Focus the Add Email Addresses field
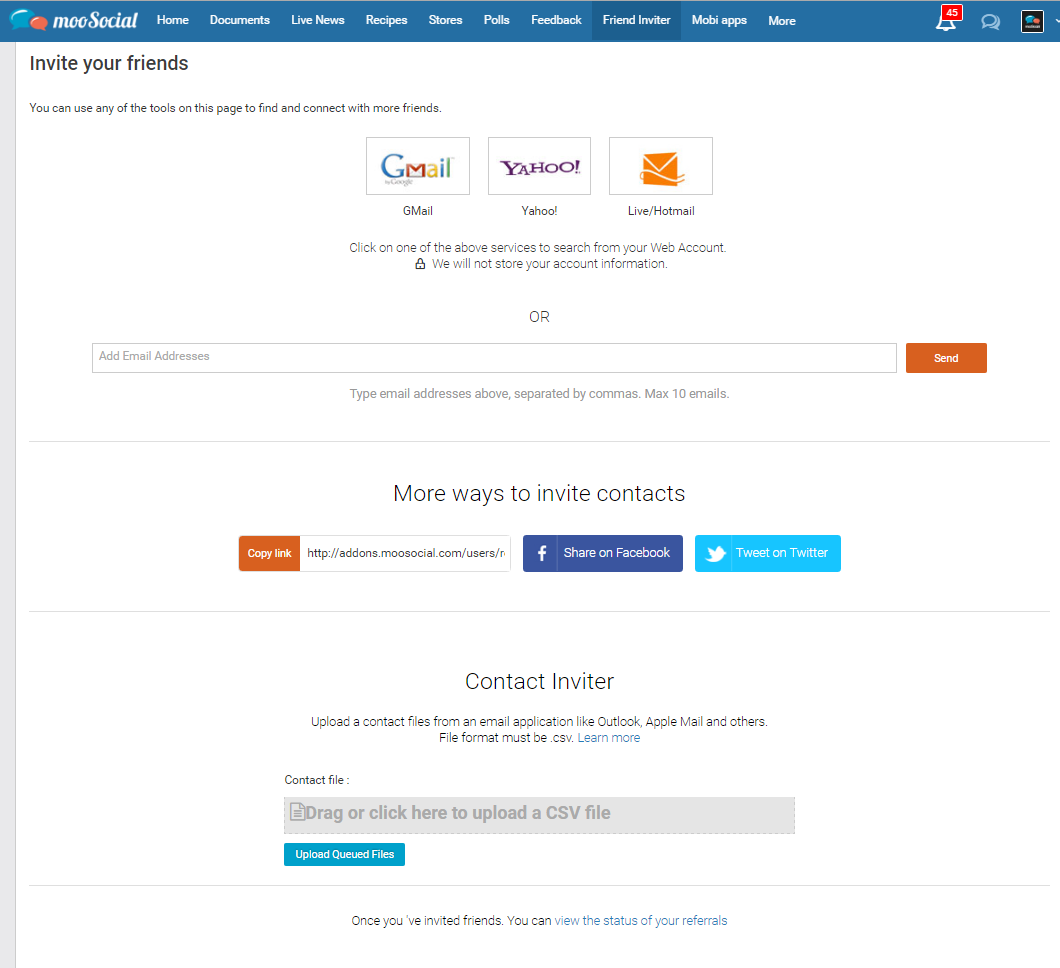 (494, 358)
